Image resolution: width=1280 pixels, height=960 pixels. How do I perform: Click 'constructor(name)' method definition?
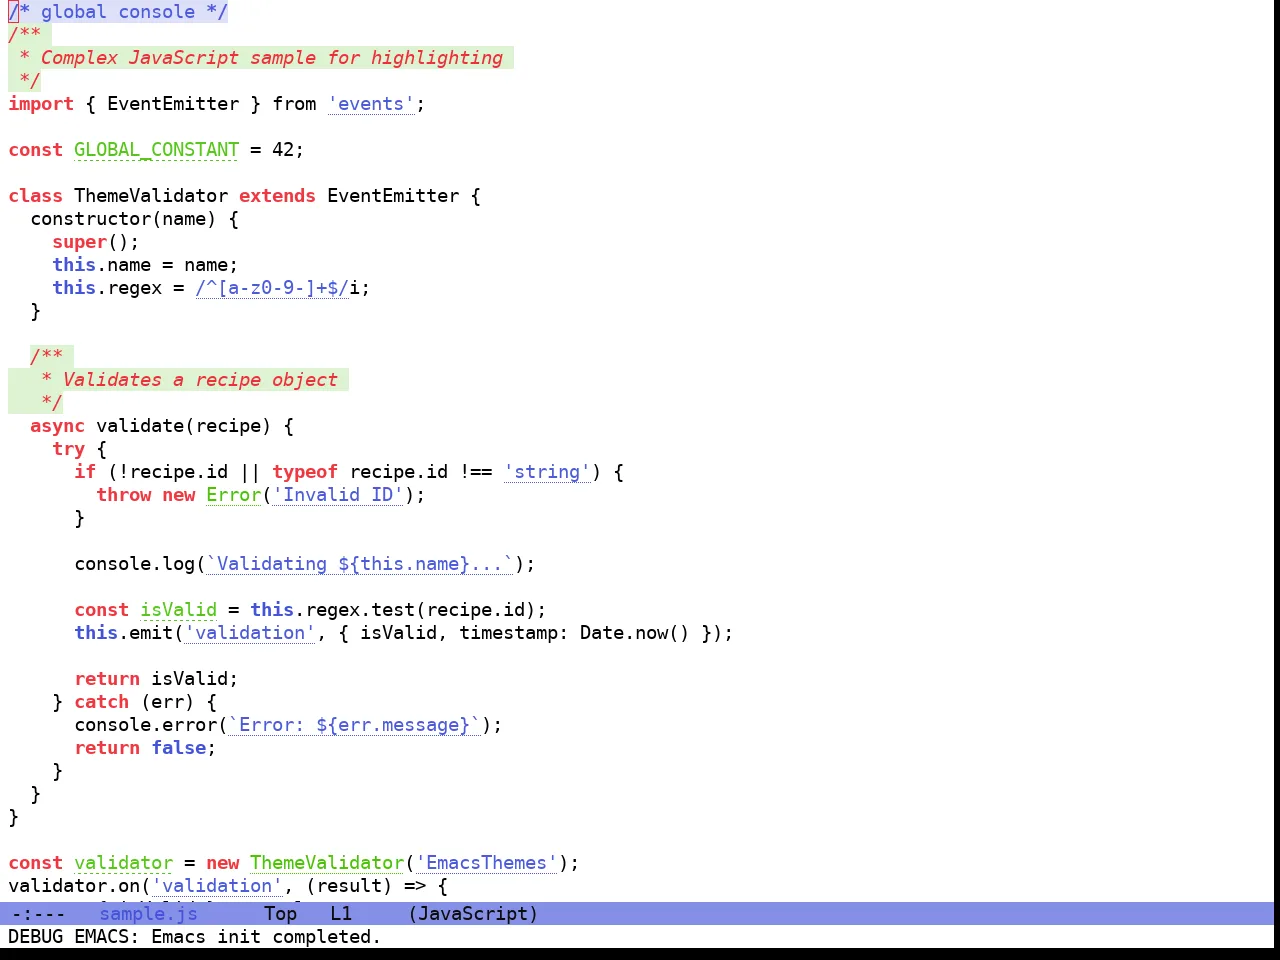tap(123, 219)
